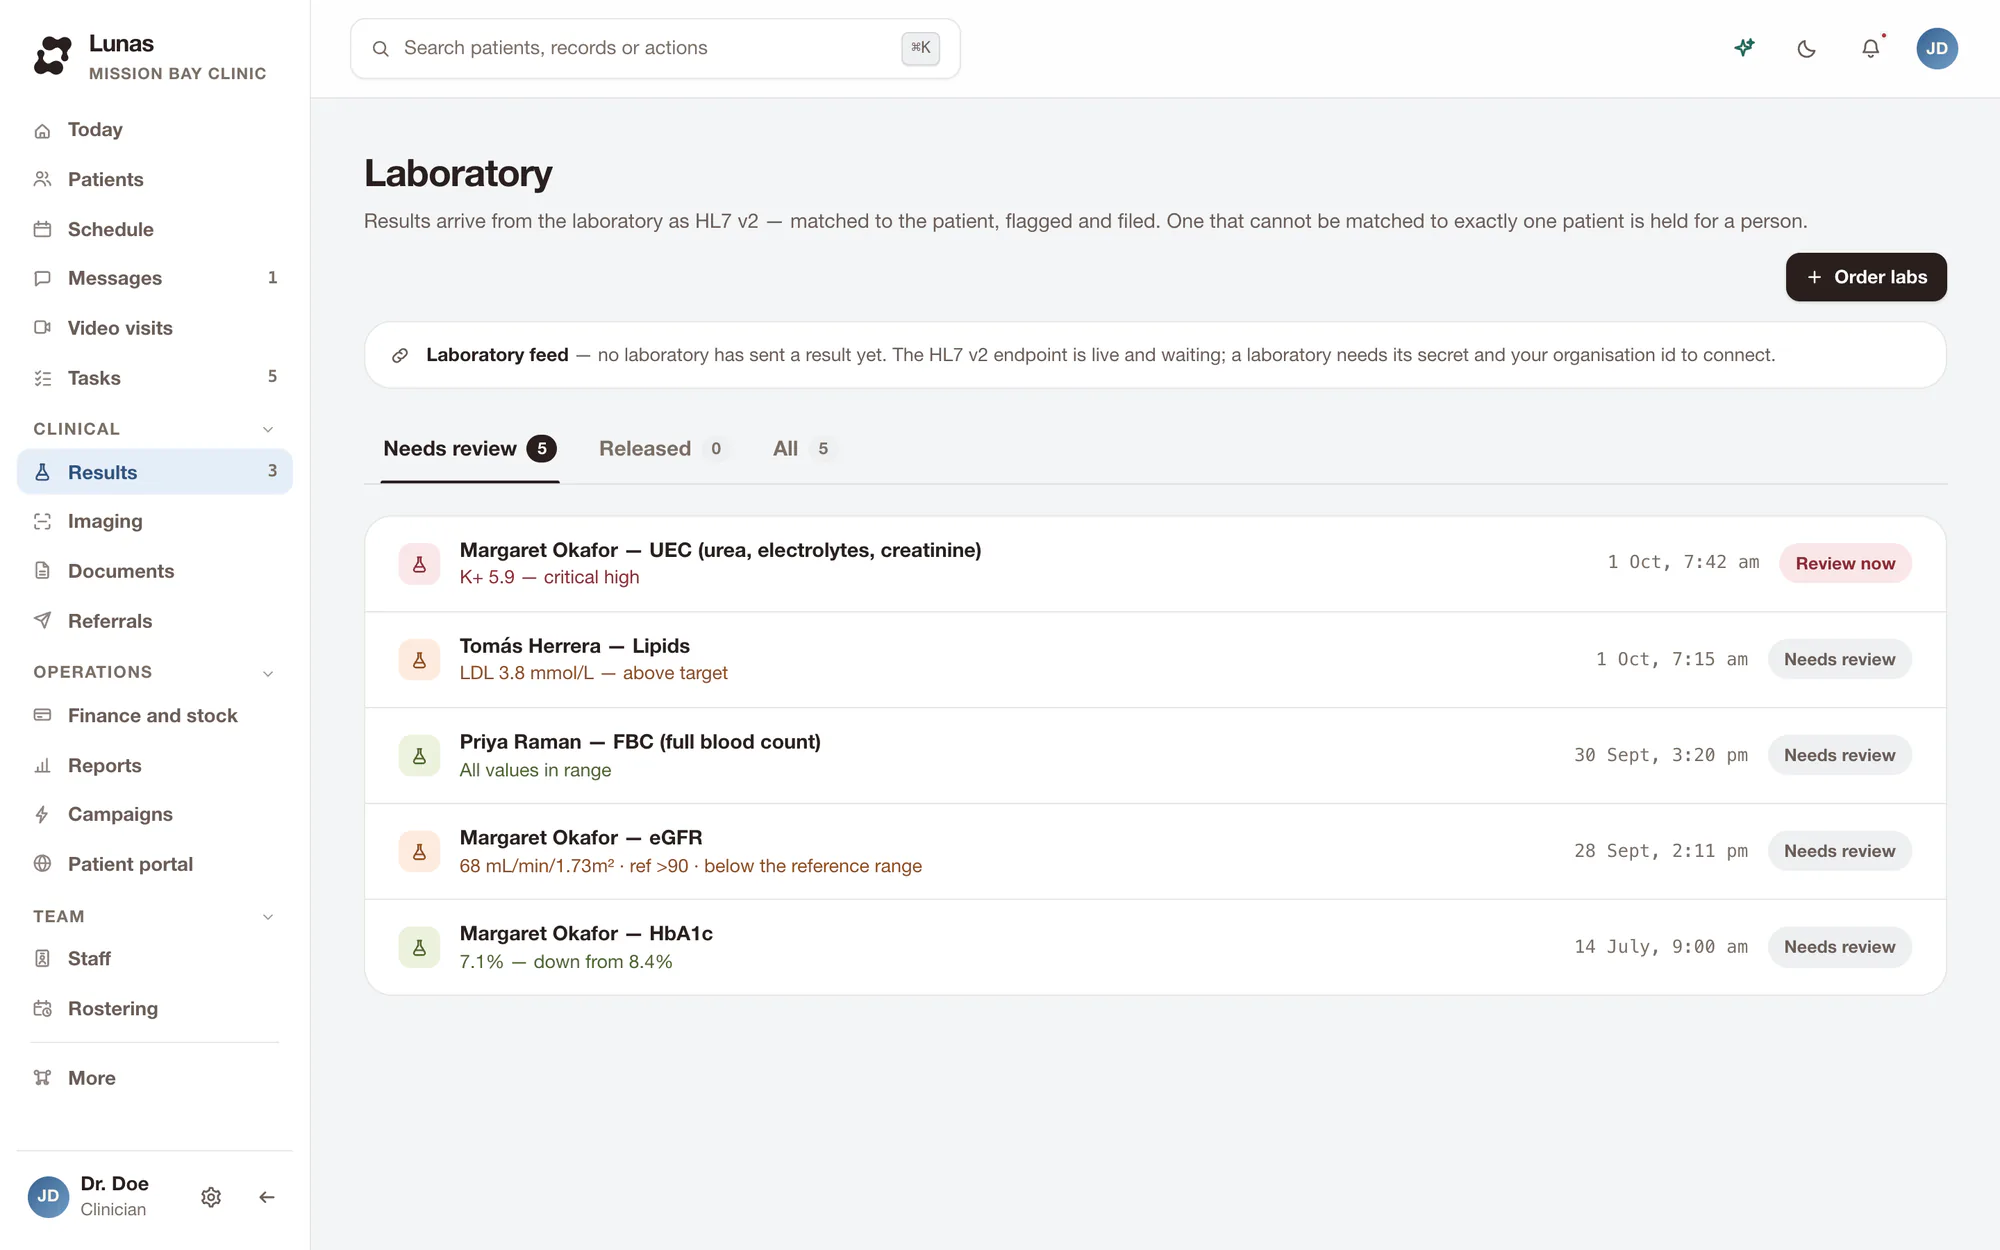
Task: Click the flask icon on the UEC result row
Action: [419, 564]
